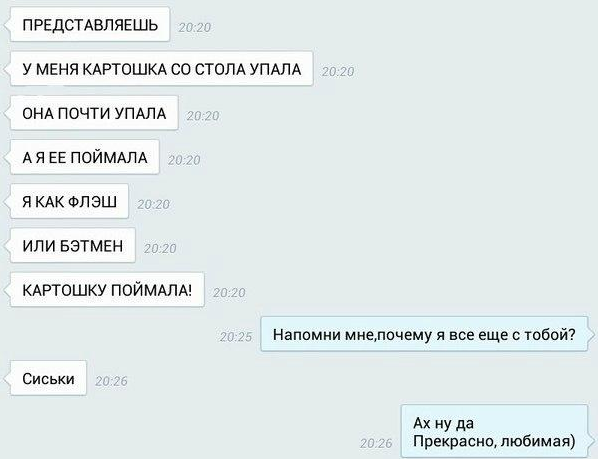Viewport: 598px width, 459px height.
Task: Tap the 20:25 timestamp of outgoing reply
Action: pos(236,337)
